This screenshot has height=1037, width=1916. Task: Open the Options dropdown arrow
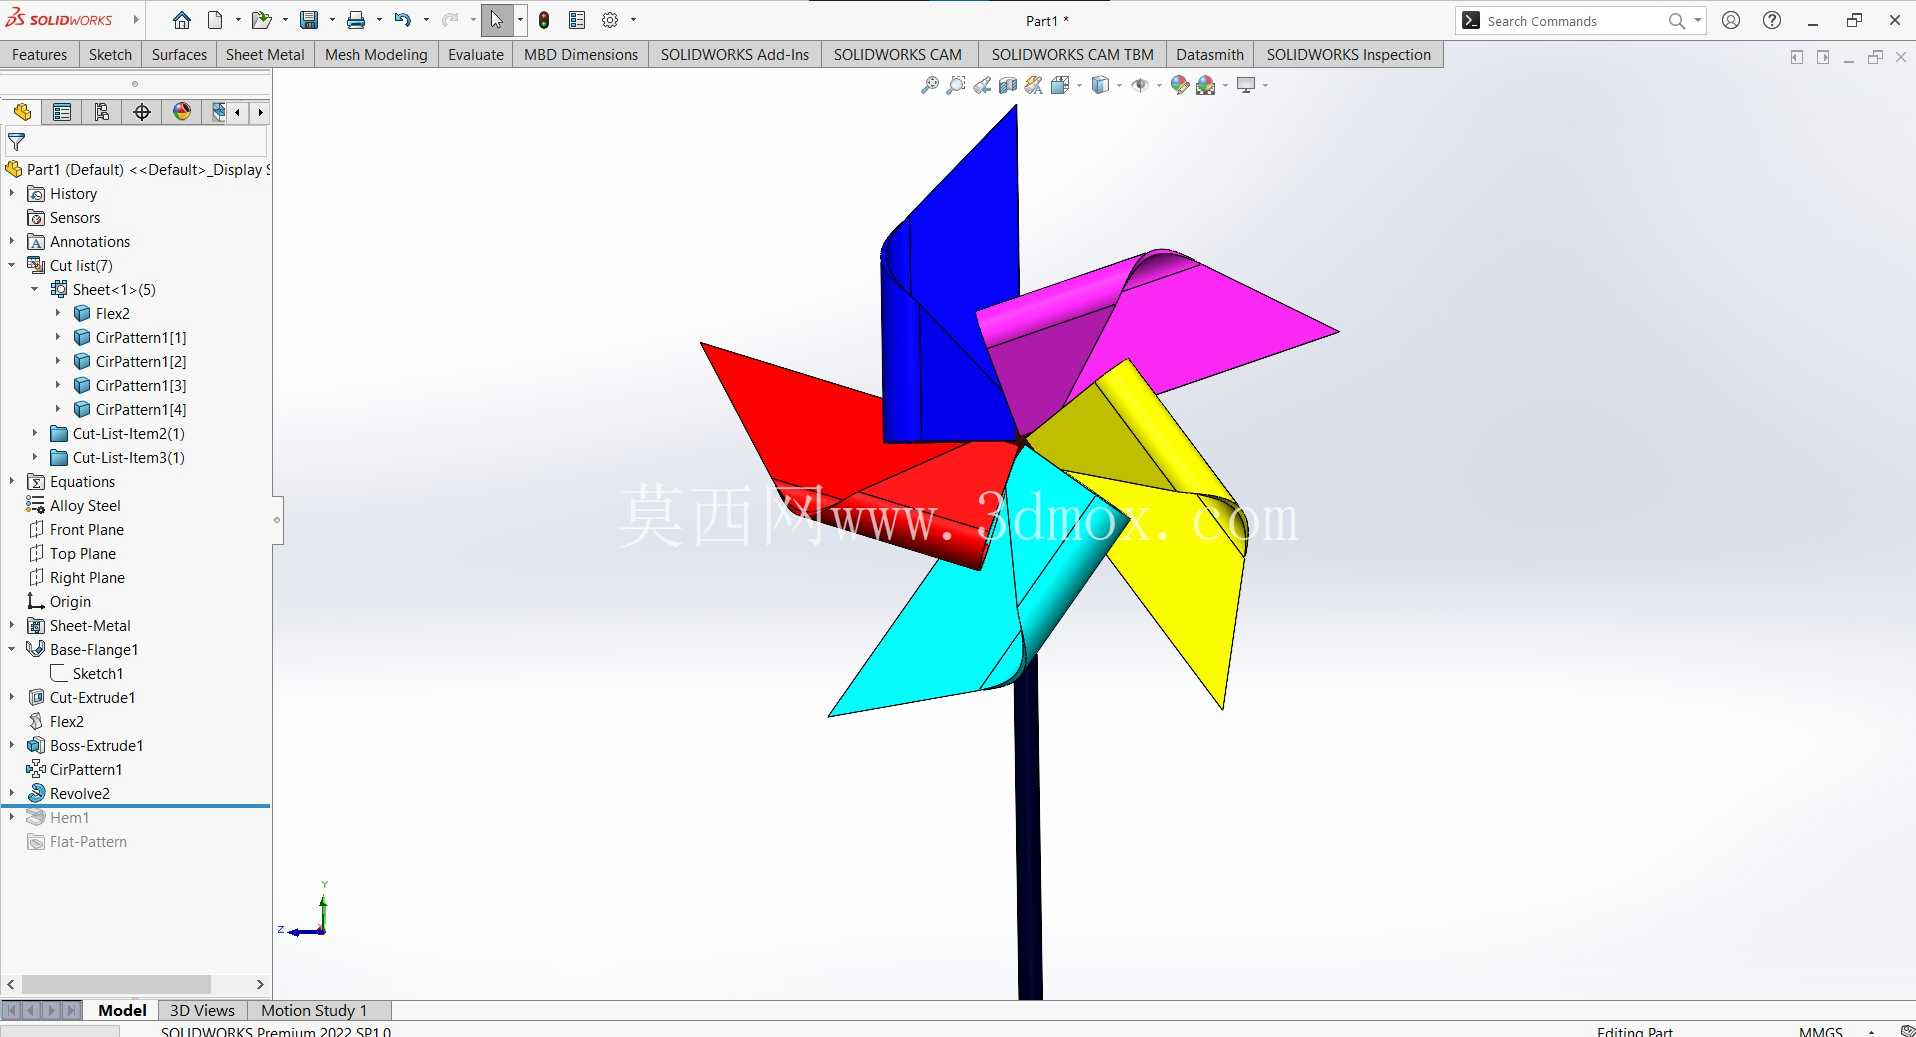tap(633, 20)
